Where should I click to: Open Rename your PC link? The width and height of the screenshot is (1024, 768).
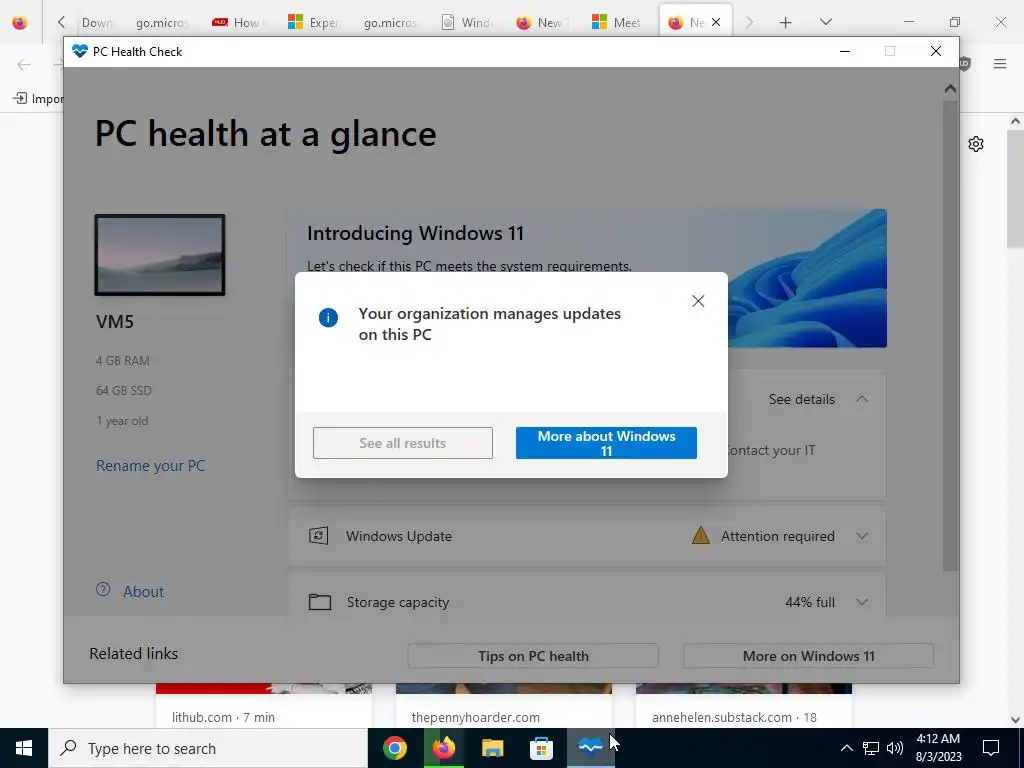(150, 466)
